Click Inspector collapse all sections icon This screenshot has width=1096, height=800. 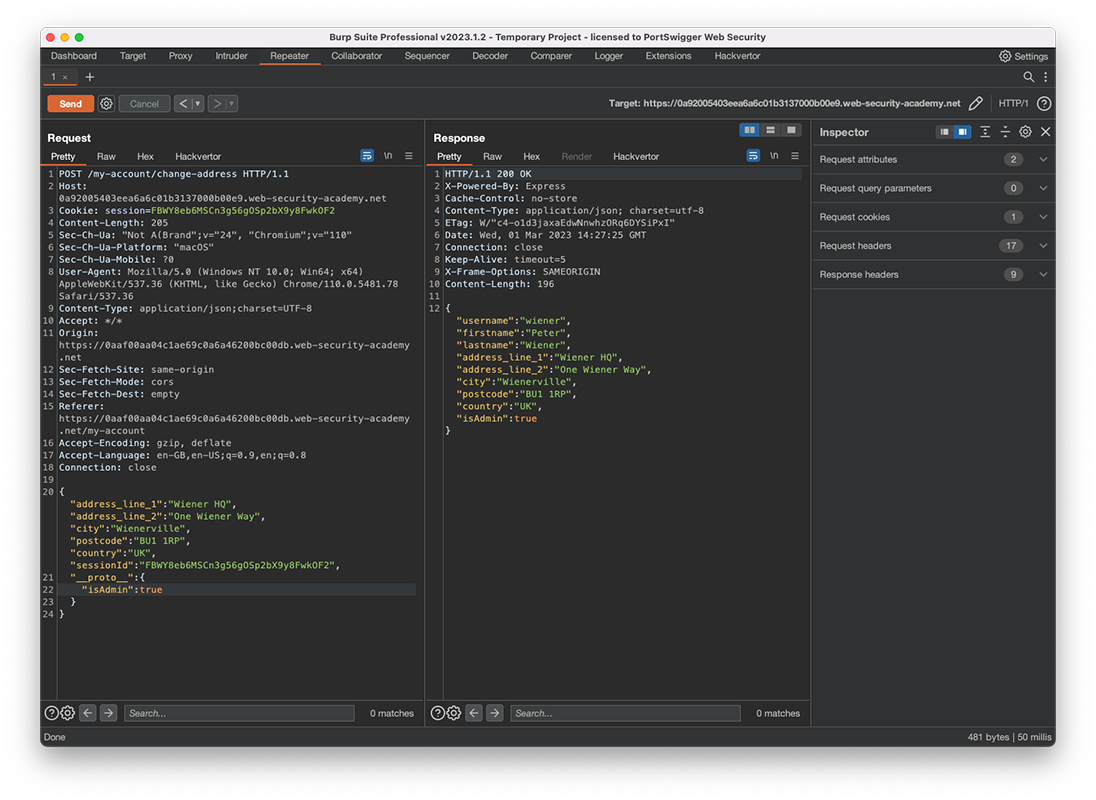1005,132
